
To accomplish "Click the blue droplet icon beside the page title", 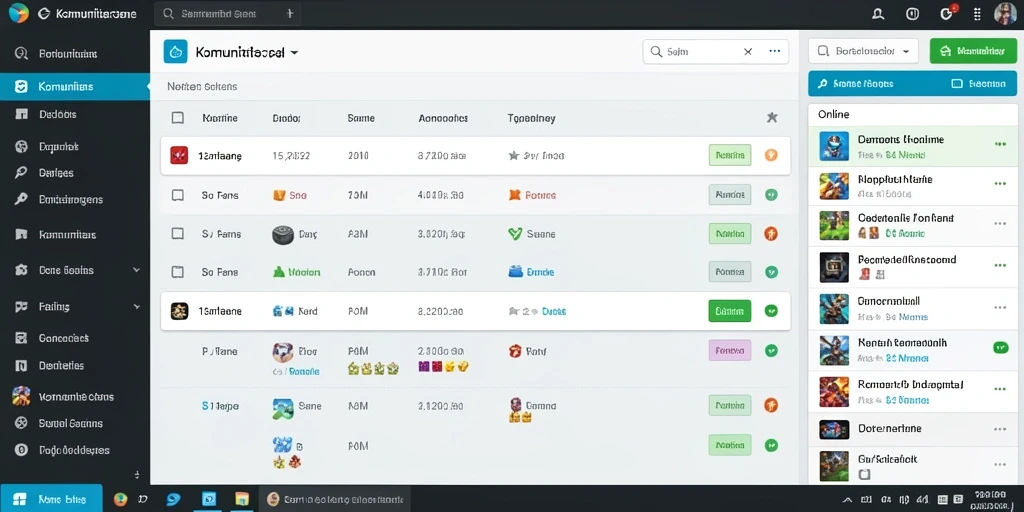I will tap(176, 52).
